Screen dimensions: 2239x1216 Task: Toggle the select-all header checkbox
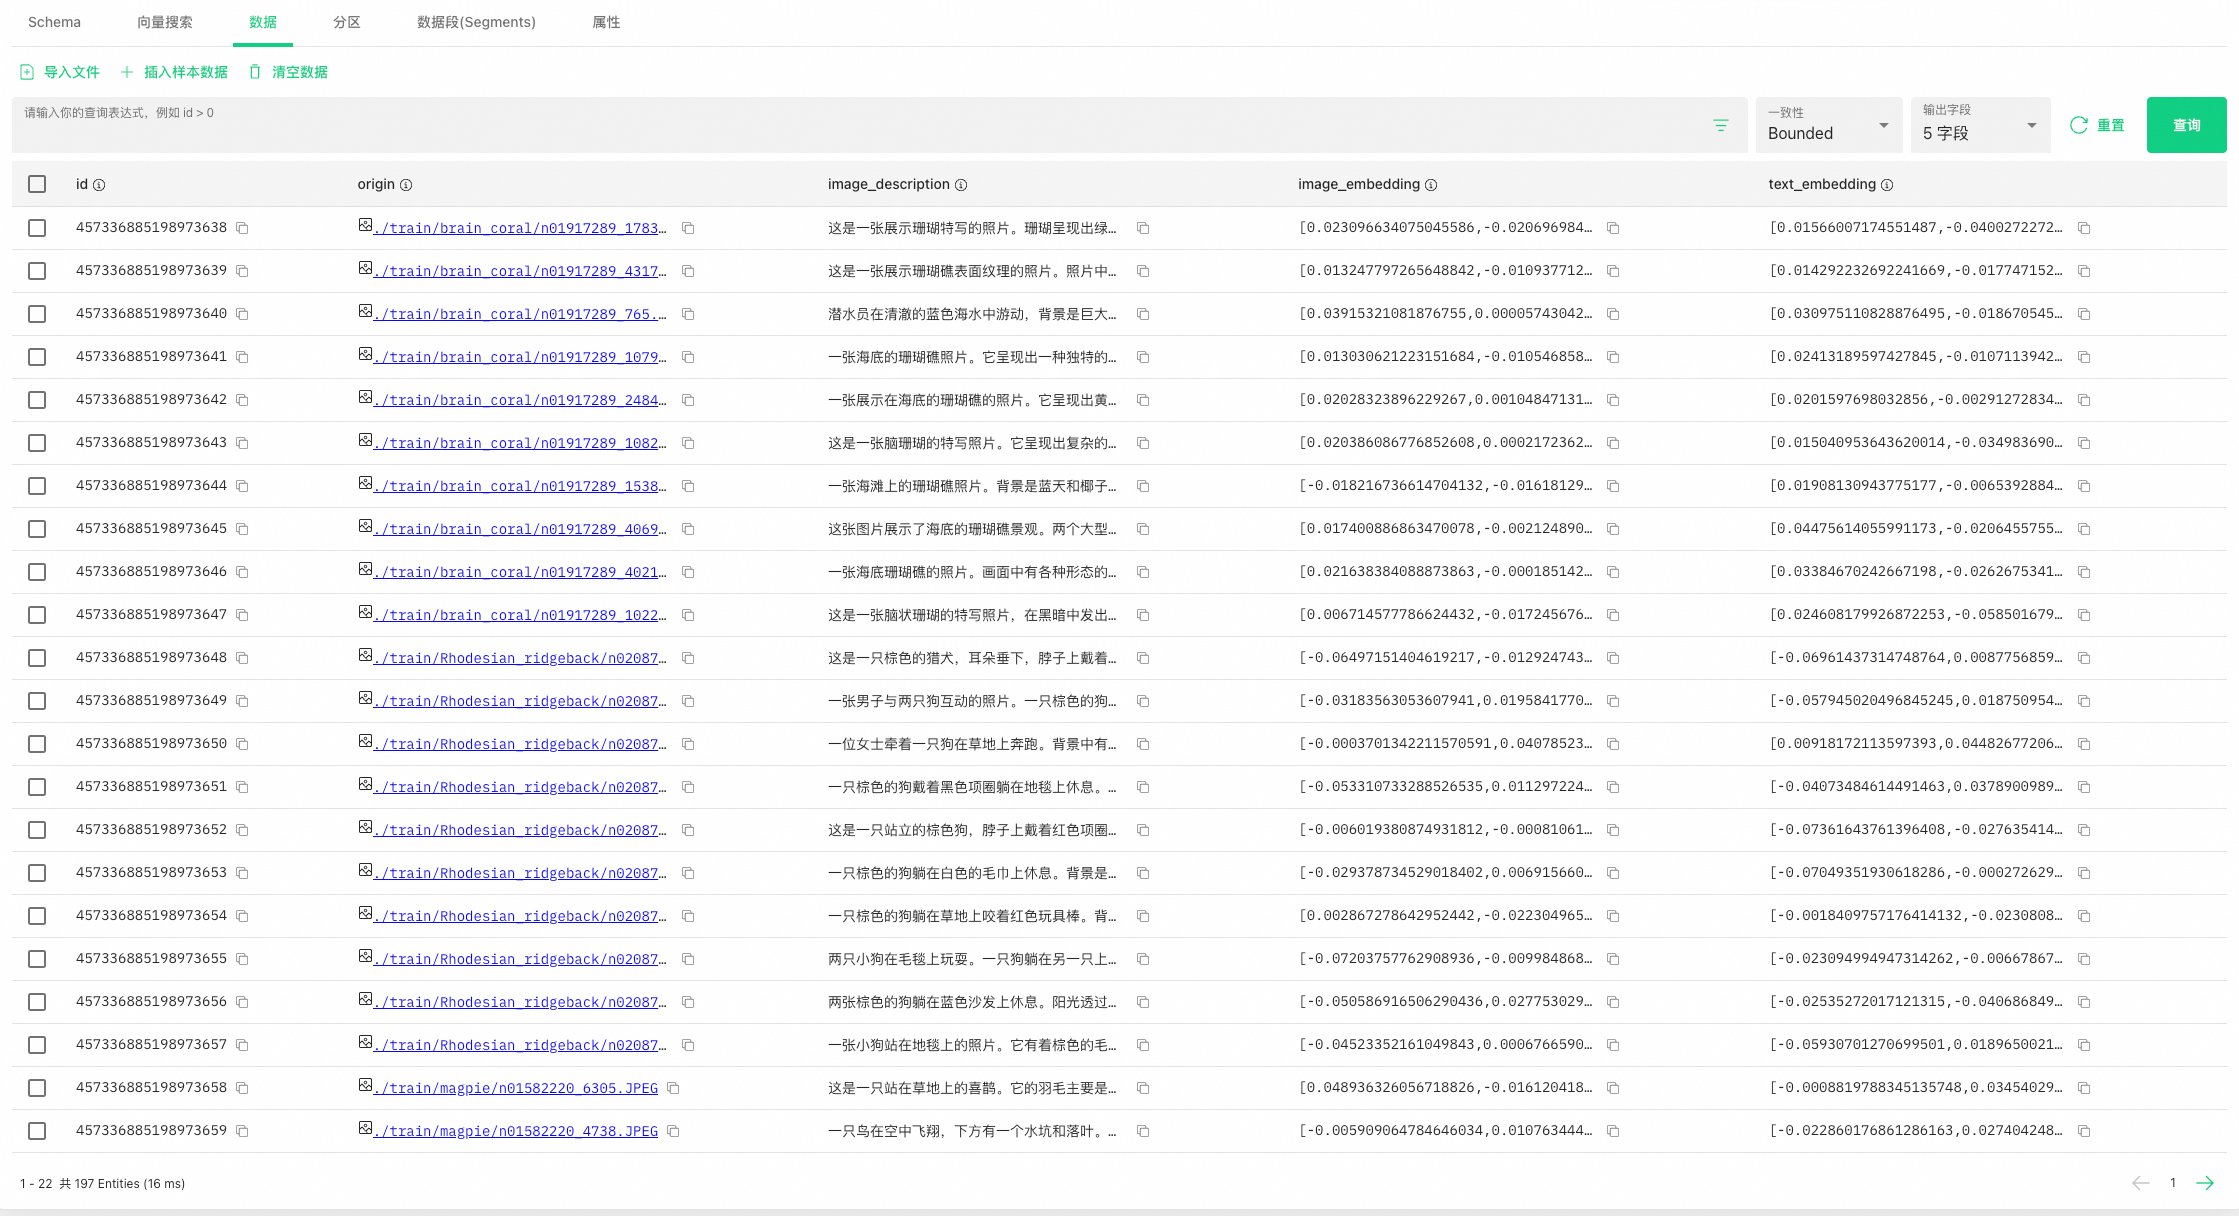pyautogui.click(x=37, y=184)
